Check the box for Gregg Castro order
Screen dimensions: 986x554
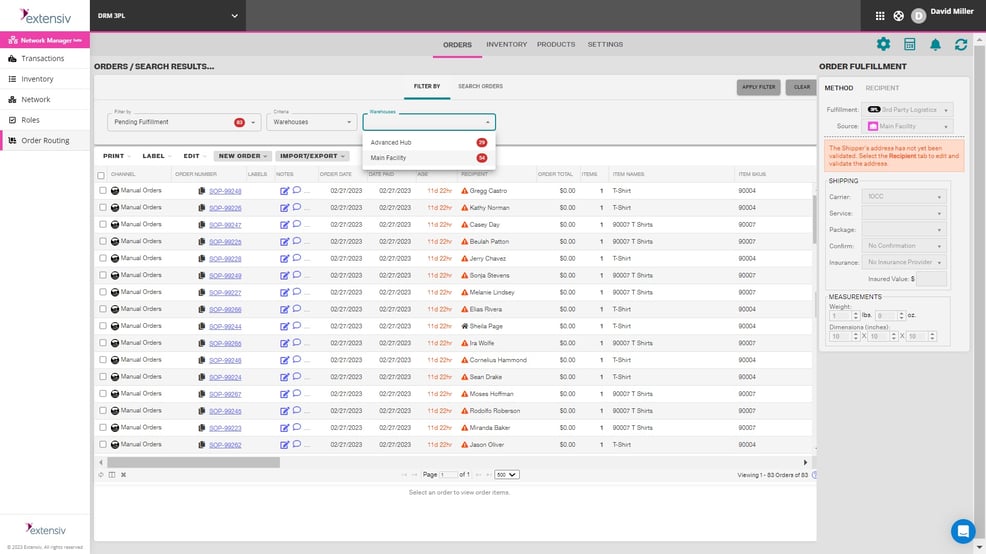click(x=102, y=191)
